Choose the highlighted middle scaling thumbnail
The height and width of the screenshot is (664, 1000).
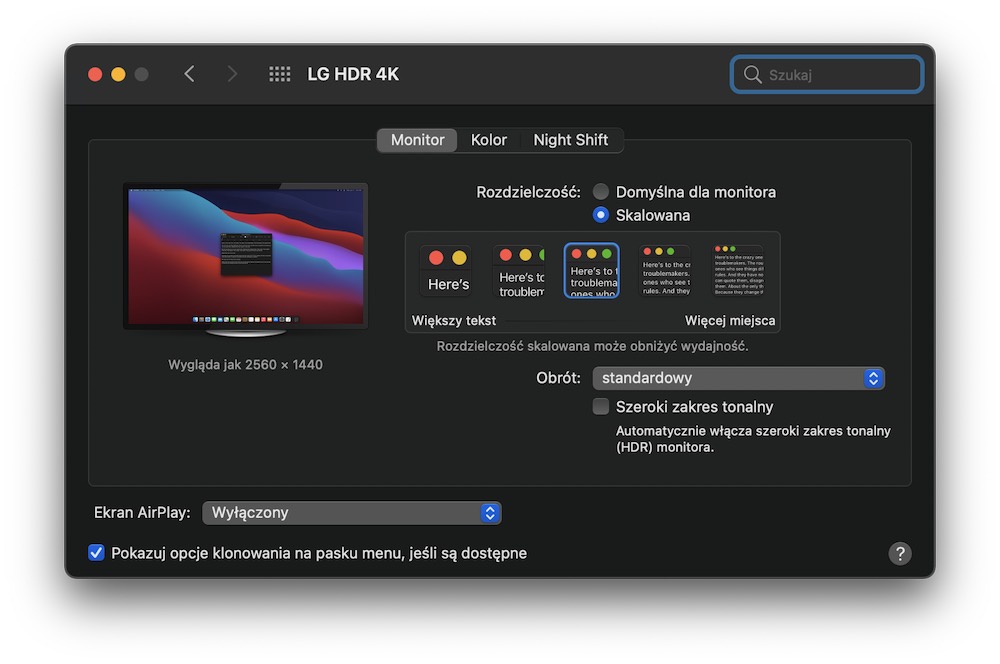[592, 270]
